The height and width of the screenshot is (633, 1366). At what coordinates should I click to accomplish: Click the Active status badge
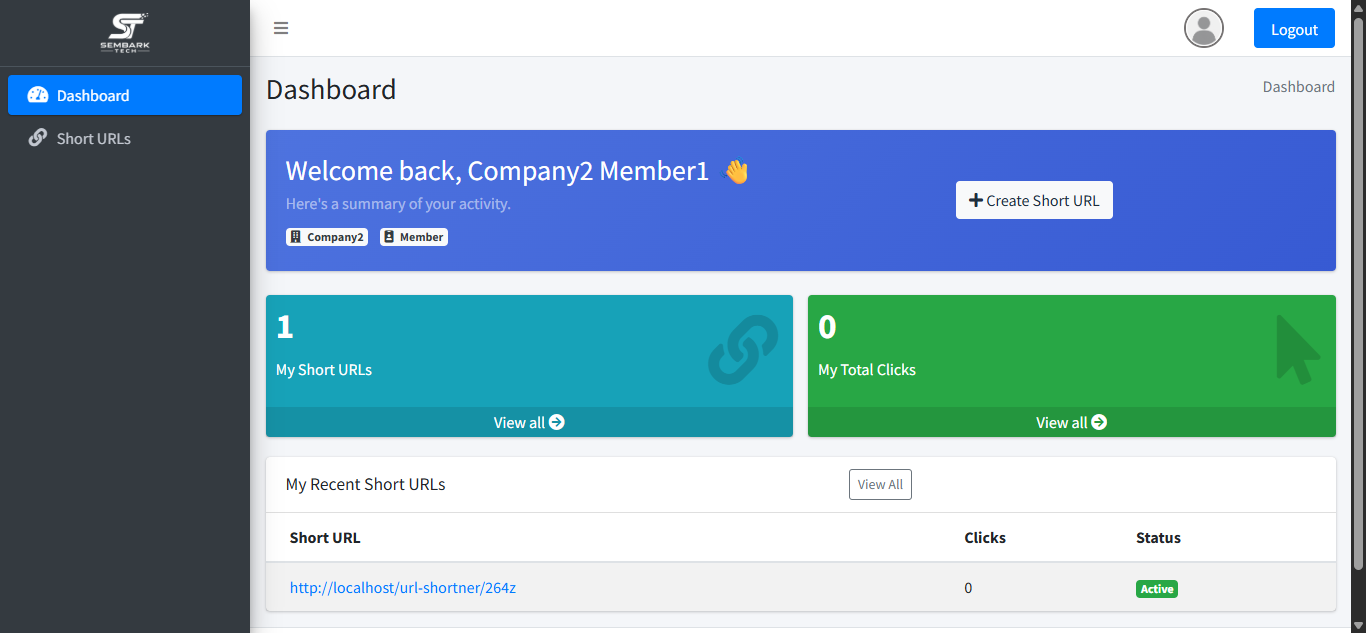[x=1157, y=589]
